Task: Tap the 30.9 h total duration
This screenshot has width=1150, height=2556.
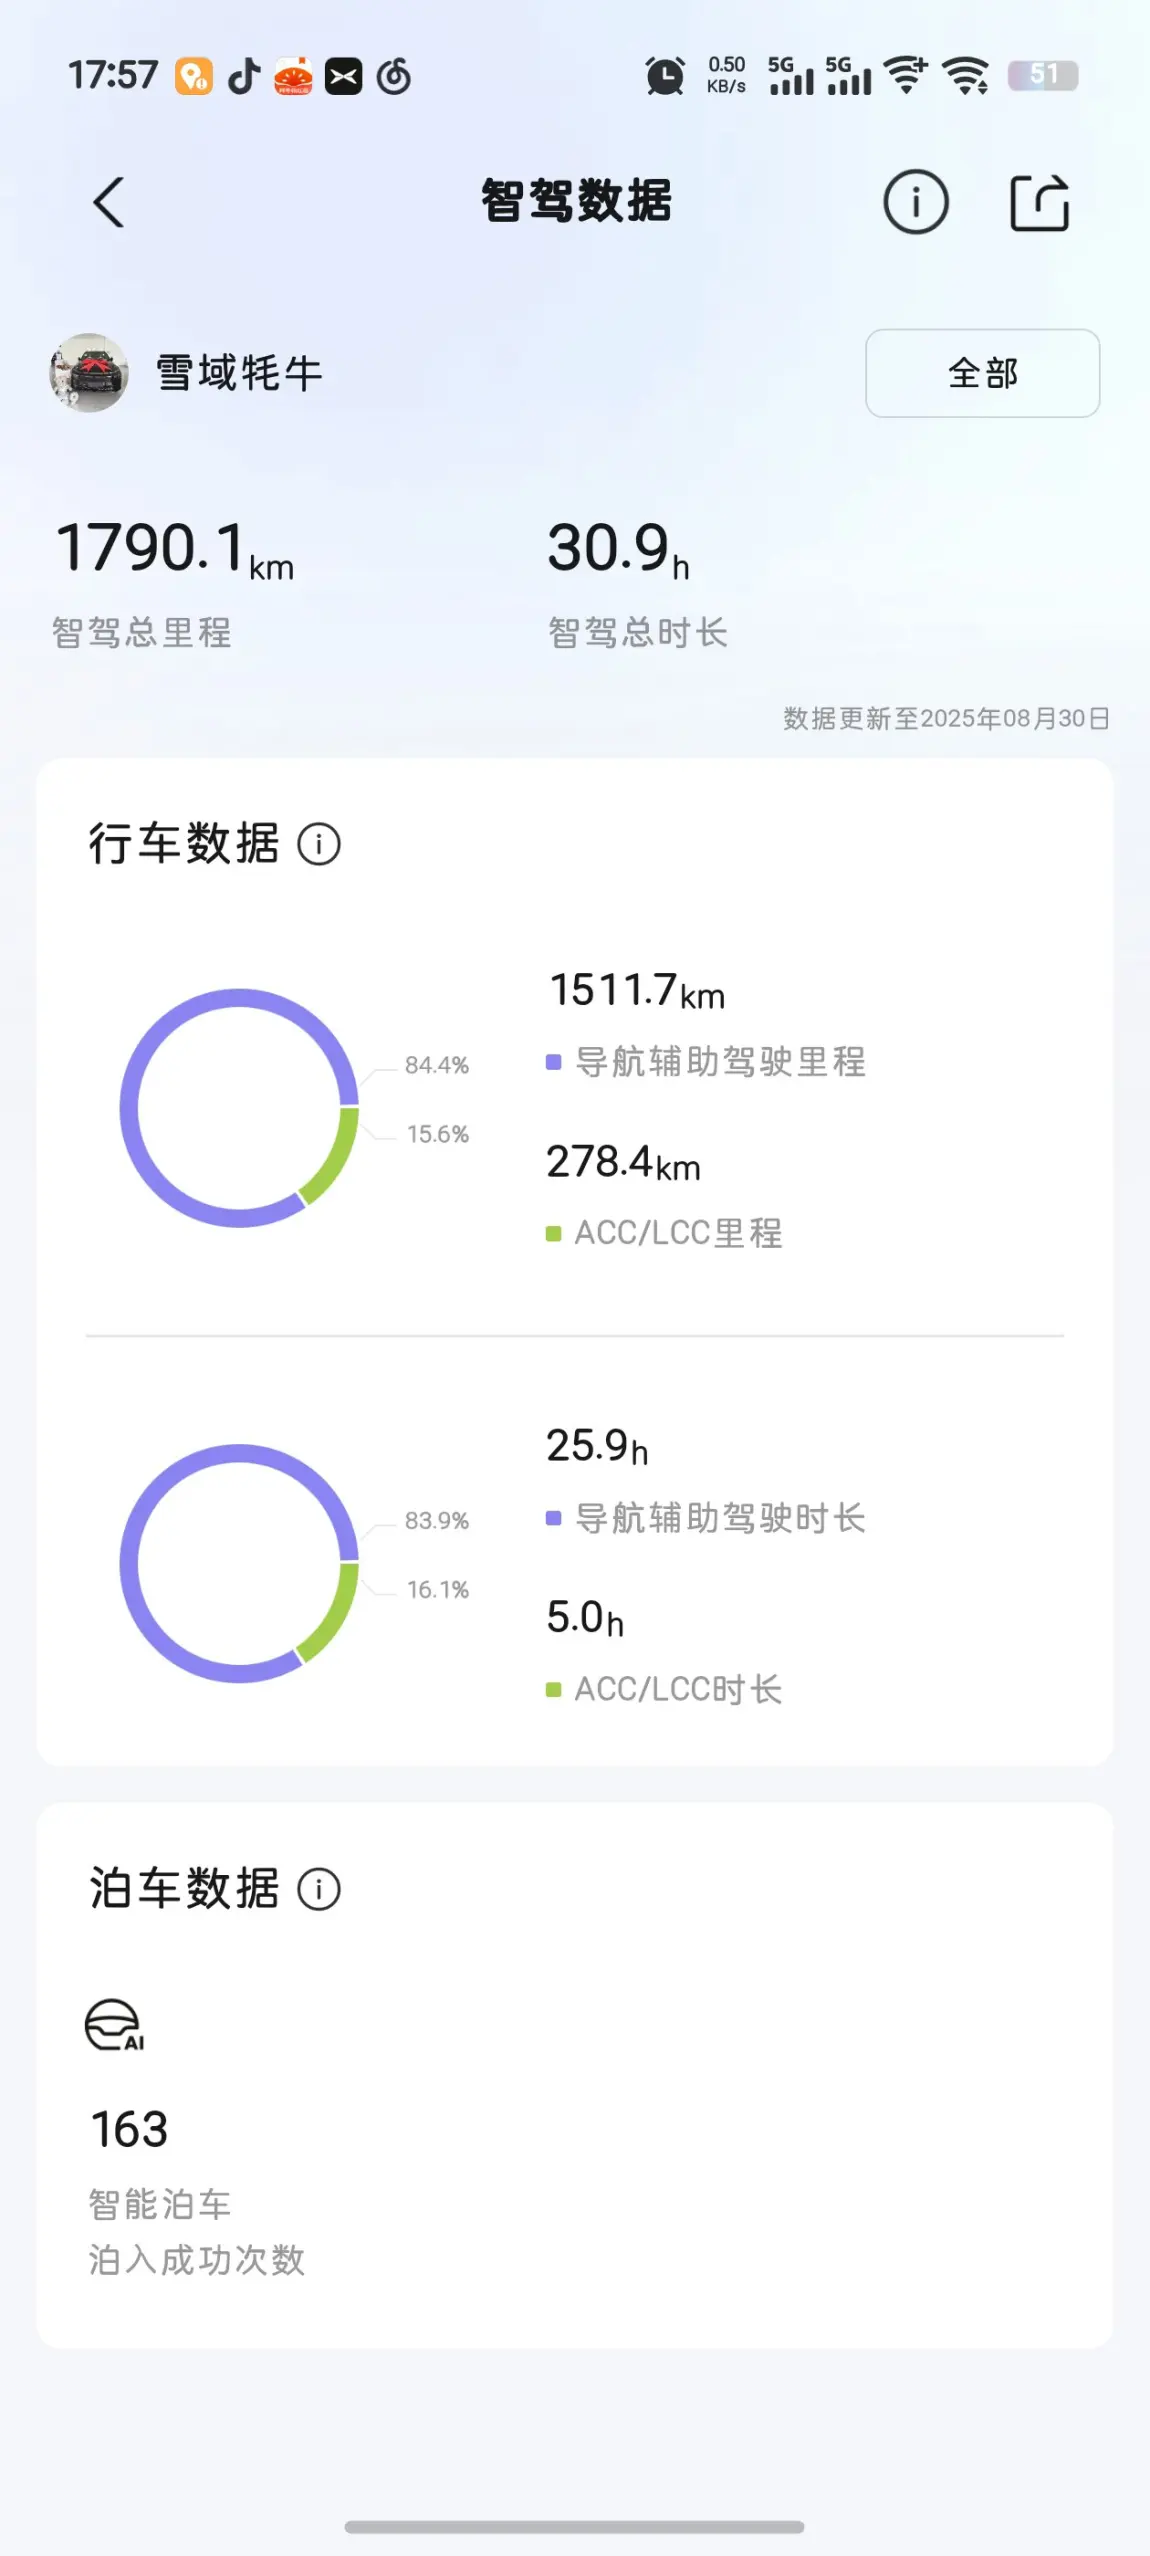Action: coord(619,549)
